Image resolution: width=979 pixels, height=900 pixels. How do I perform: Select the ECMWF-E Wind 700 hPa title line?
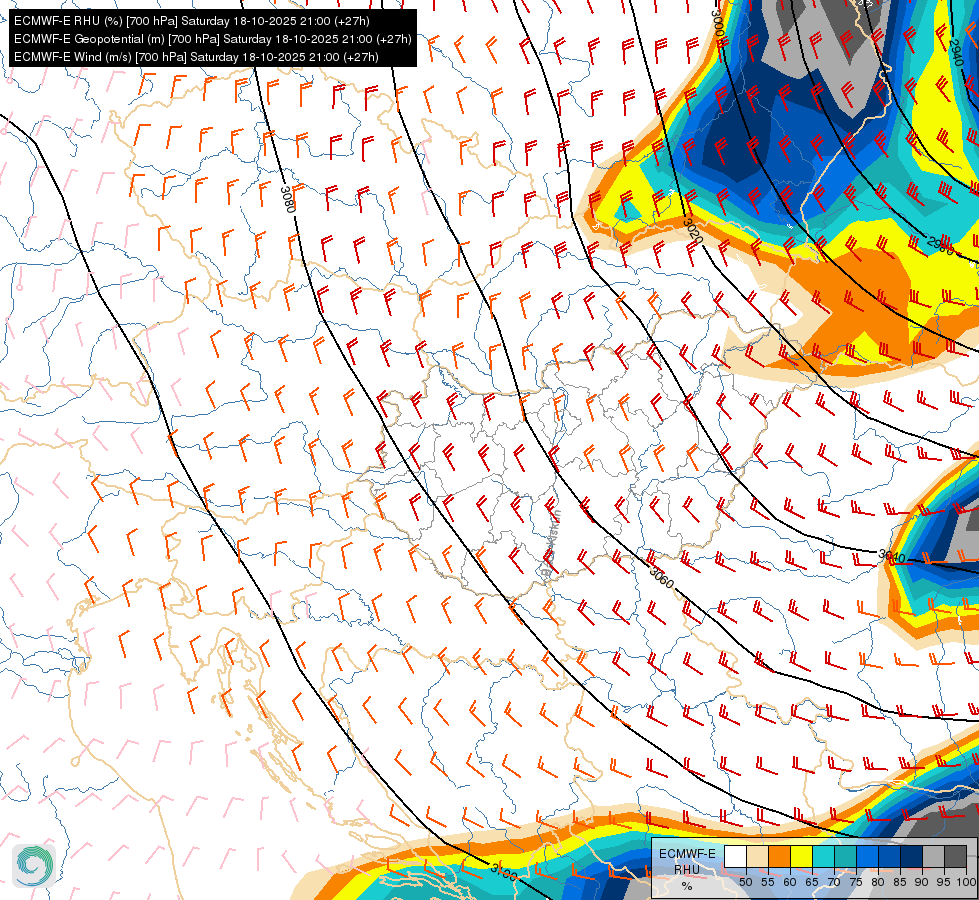point(196,57)
